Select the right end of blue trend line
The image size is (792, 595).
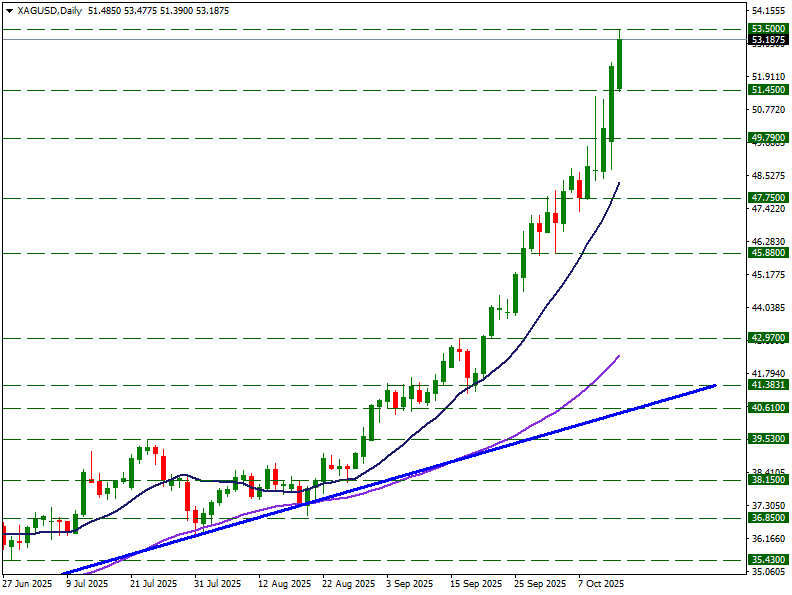click(714, 385)
